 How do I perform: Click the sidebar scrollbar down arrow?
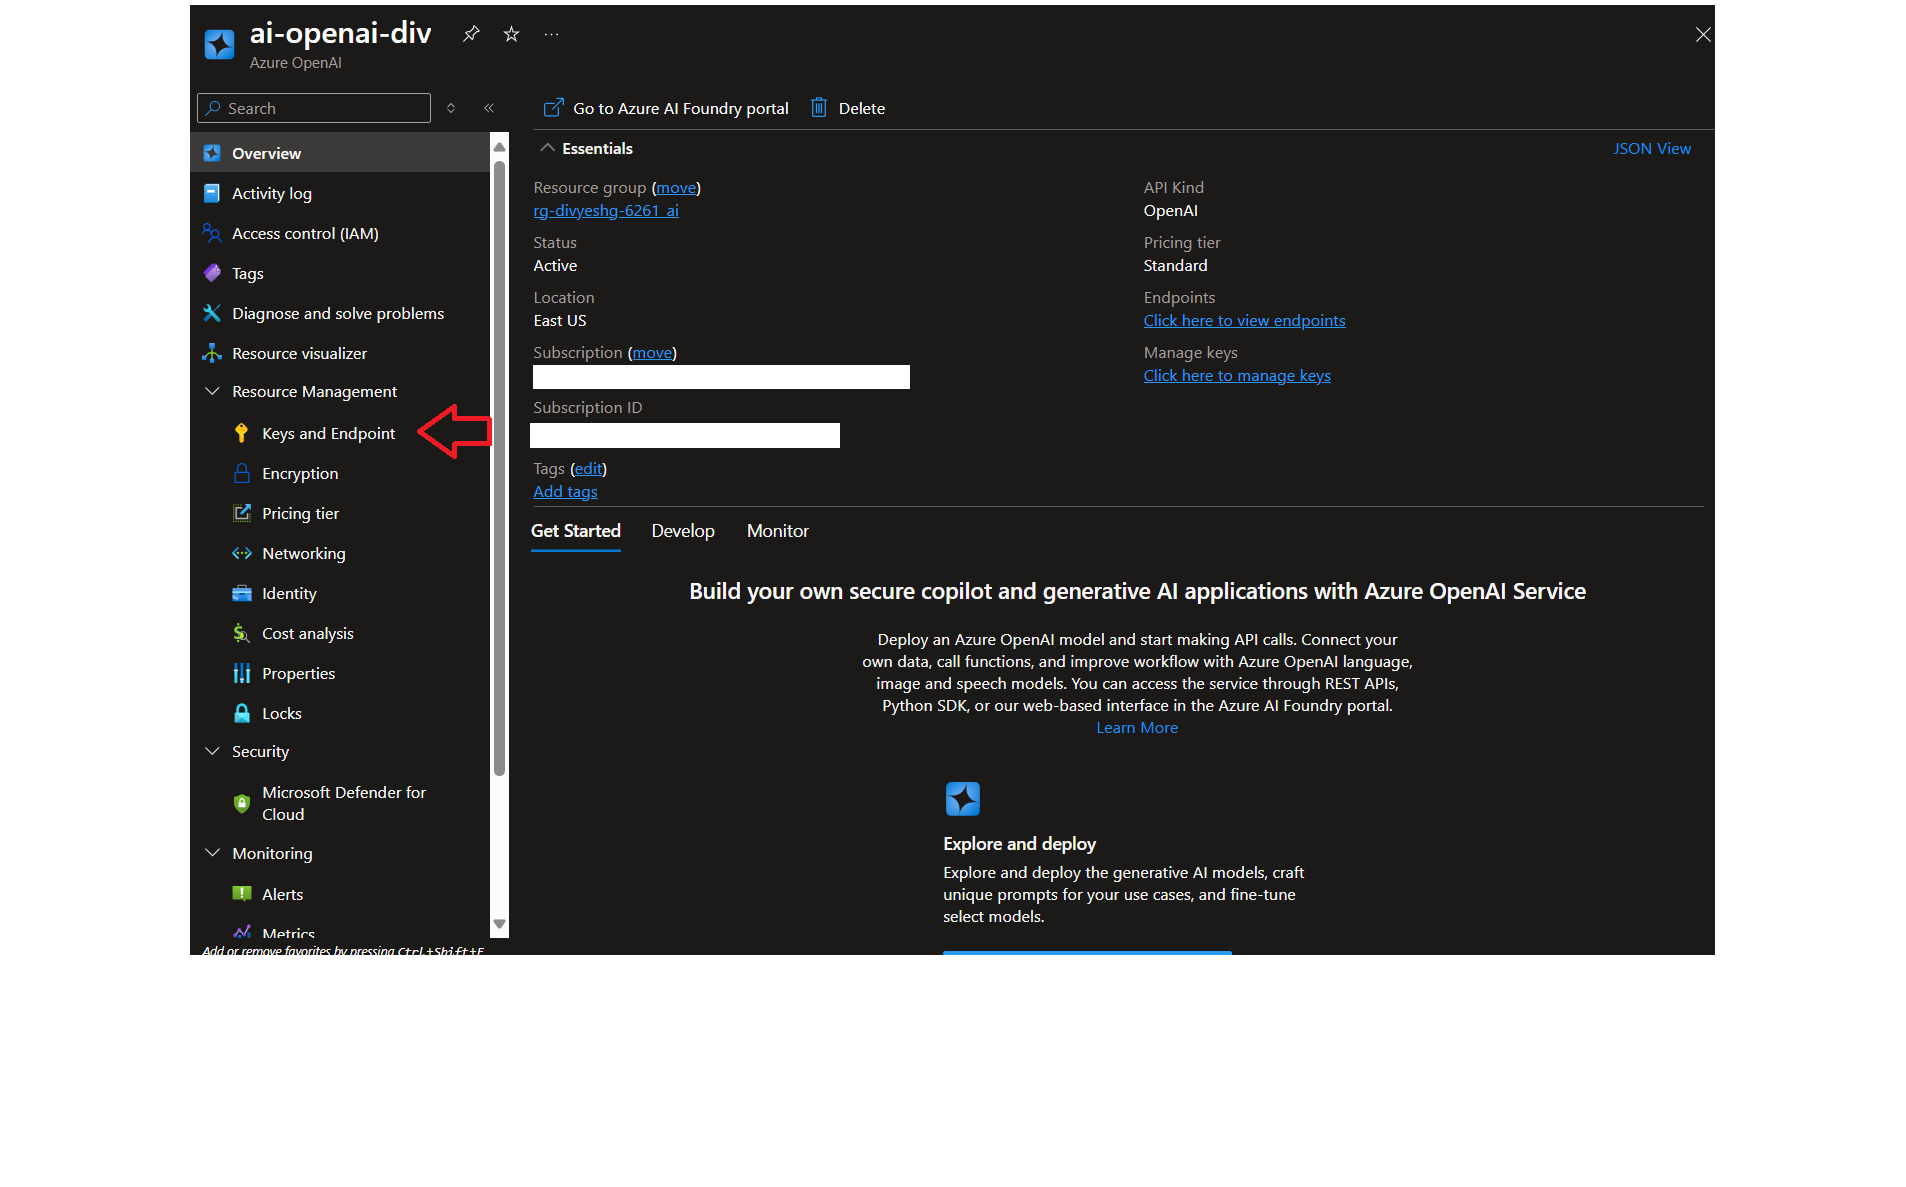tap(499, 925)
